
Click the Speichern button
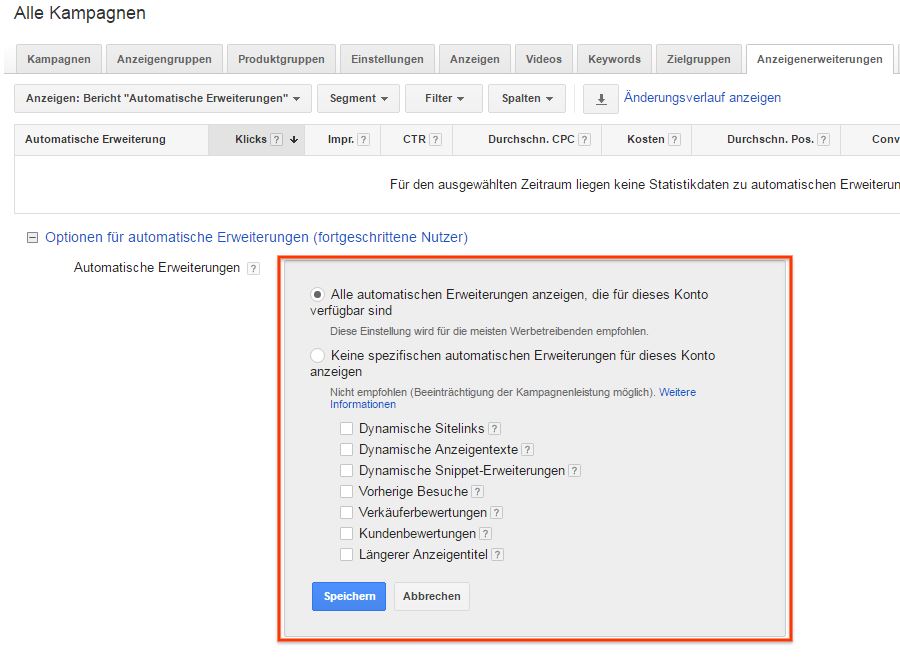pyautogui.click(x=349, y=596)
